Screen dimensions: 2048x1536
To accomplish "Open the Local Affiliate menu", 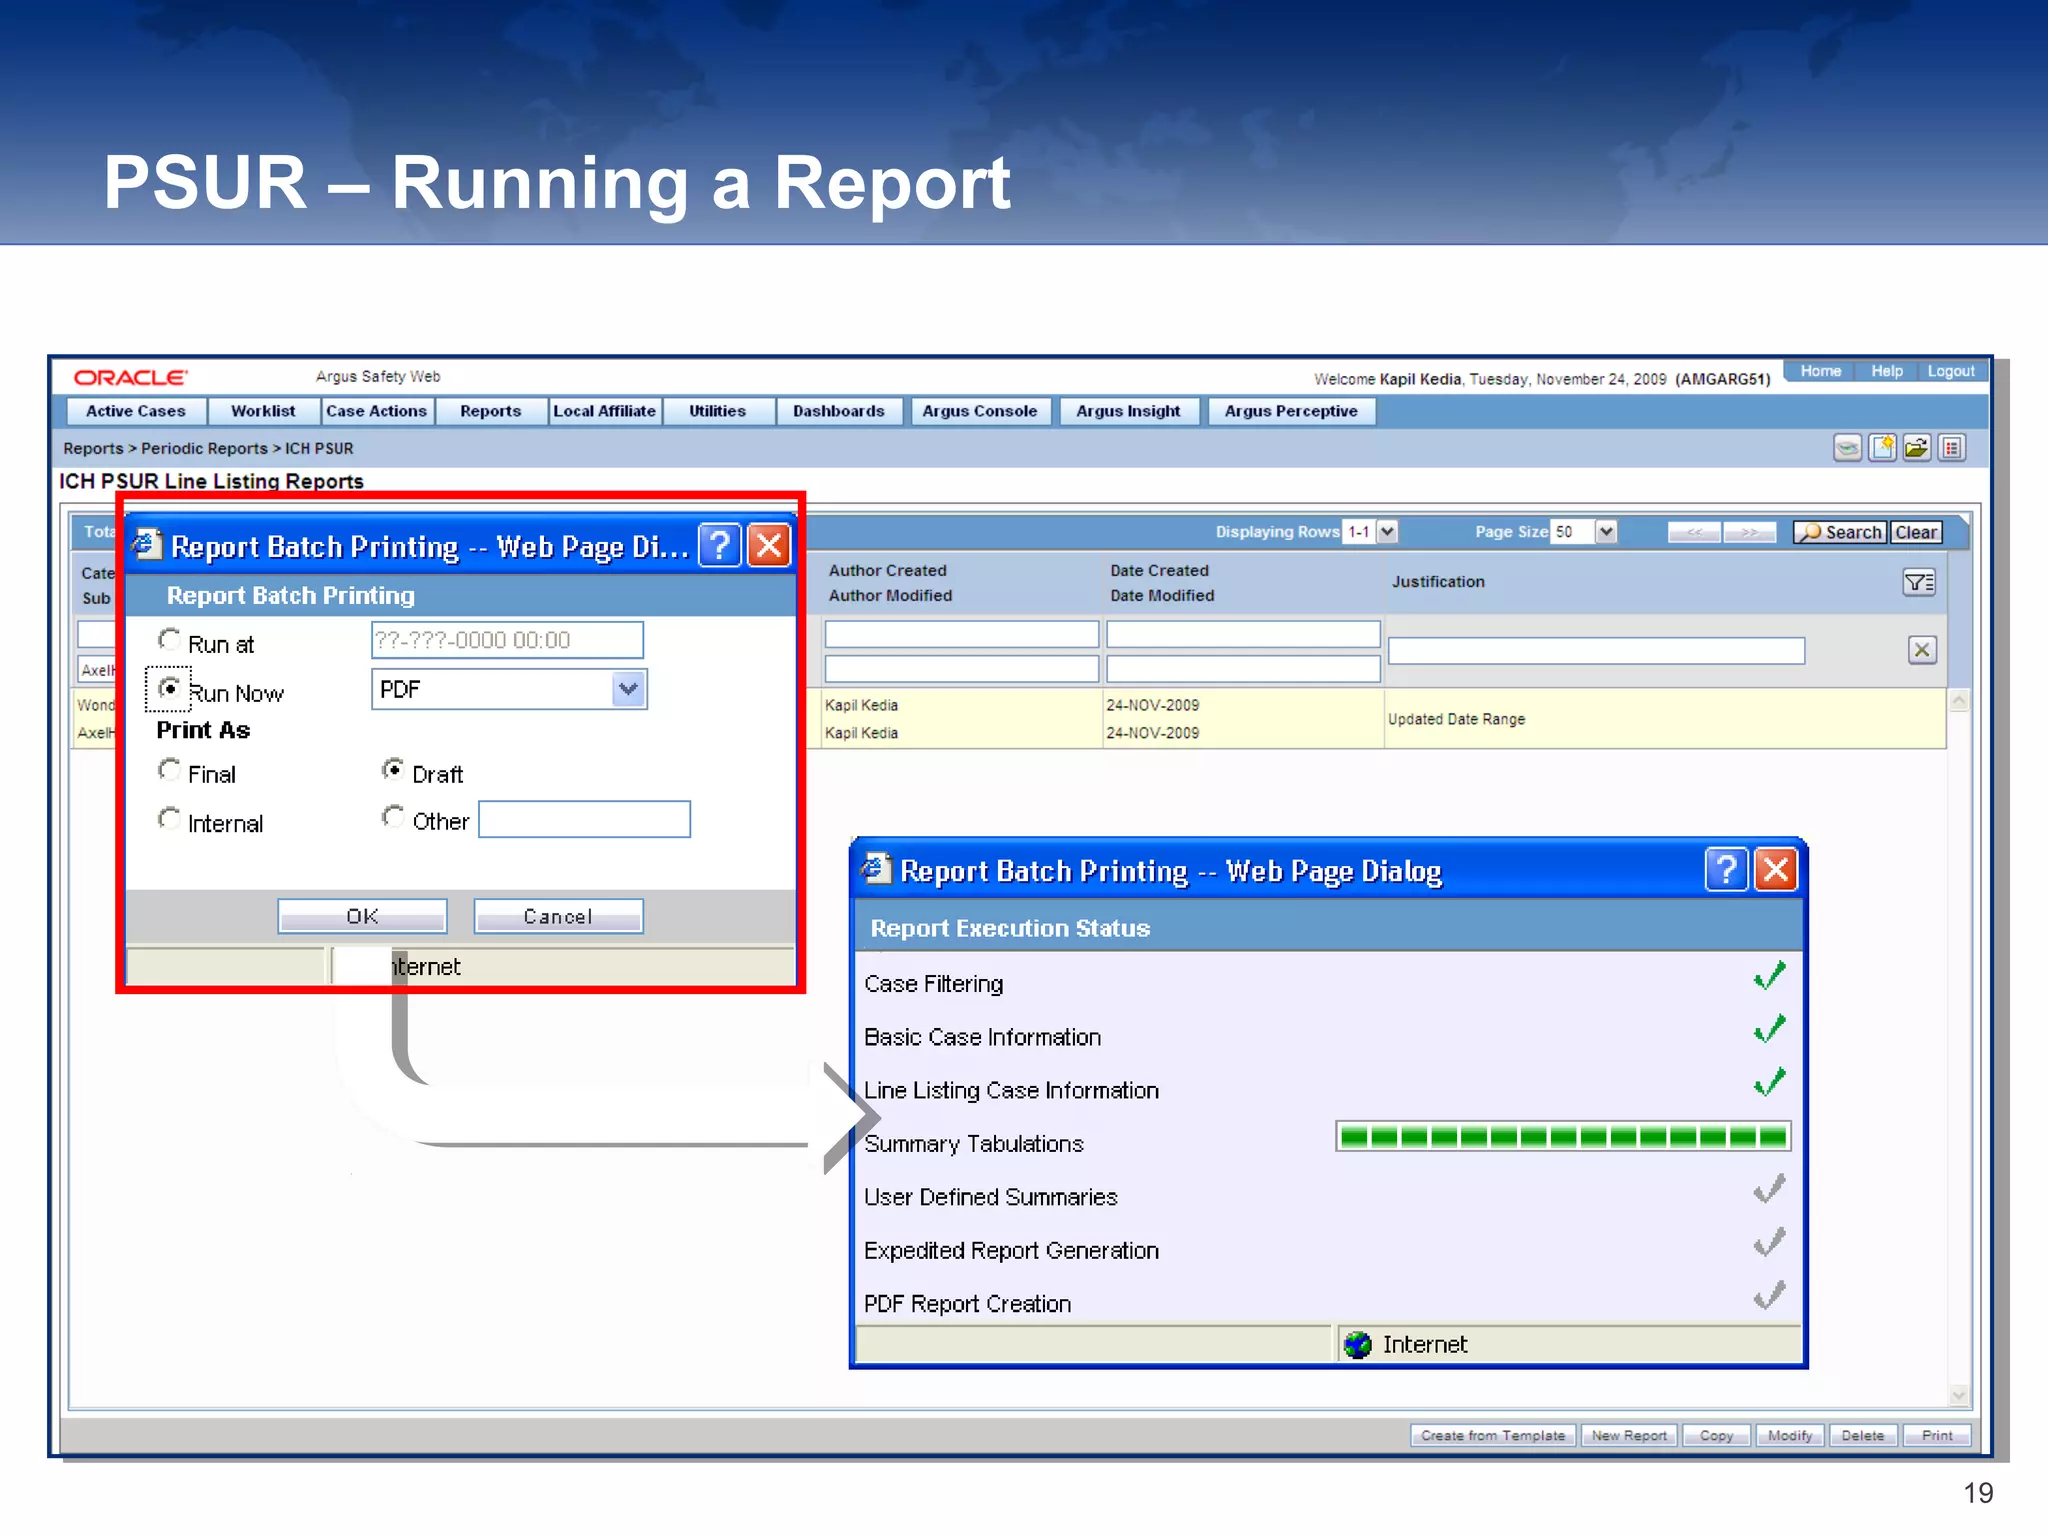I will tap(605, 411).
